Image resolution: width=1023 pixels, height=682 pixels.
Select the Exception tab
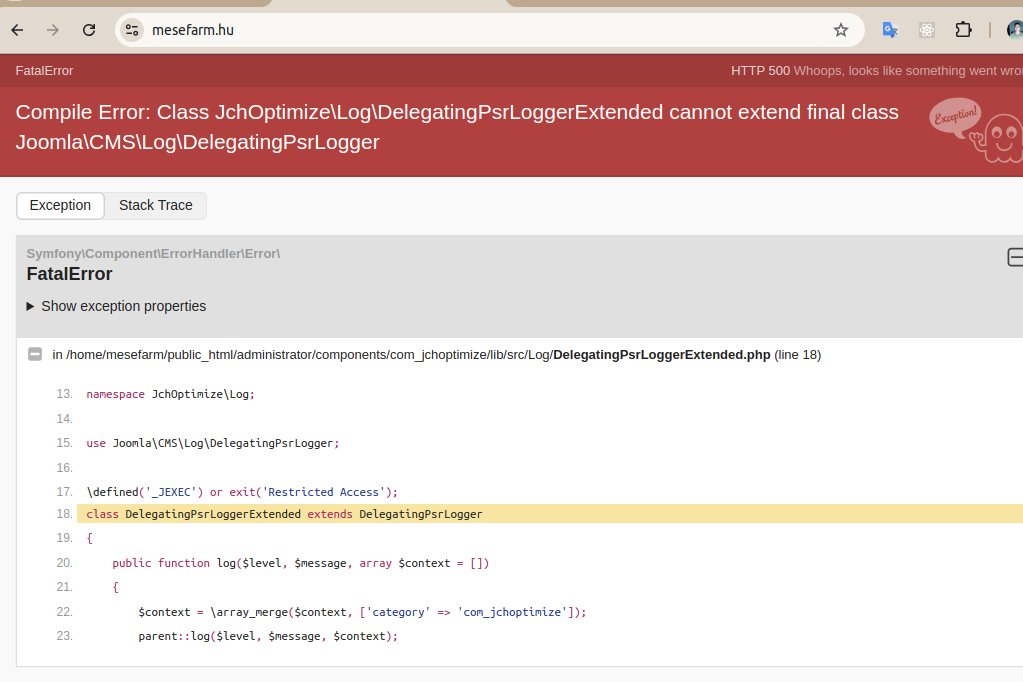pyautogui.click(x=60, y=205)
